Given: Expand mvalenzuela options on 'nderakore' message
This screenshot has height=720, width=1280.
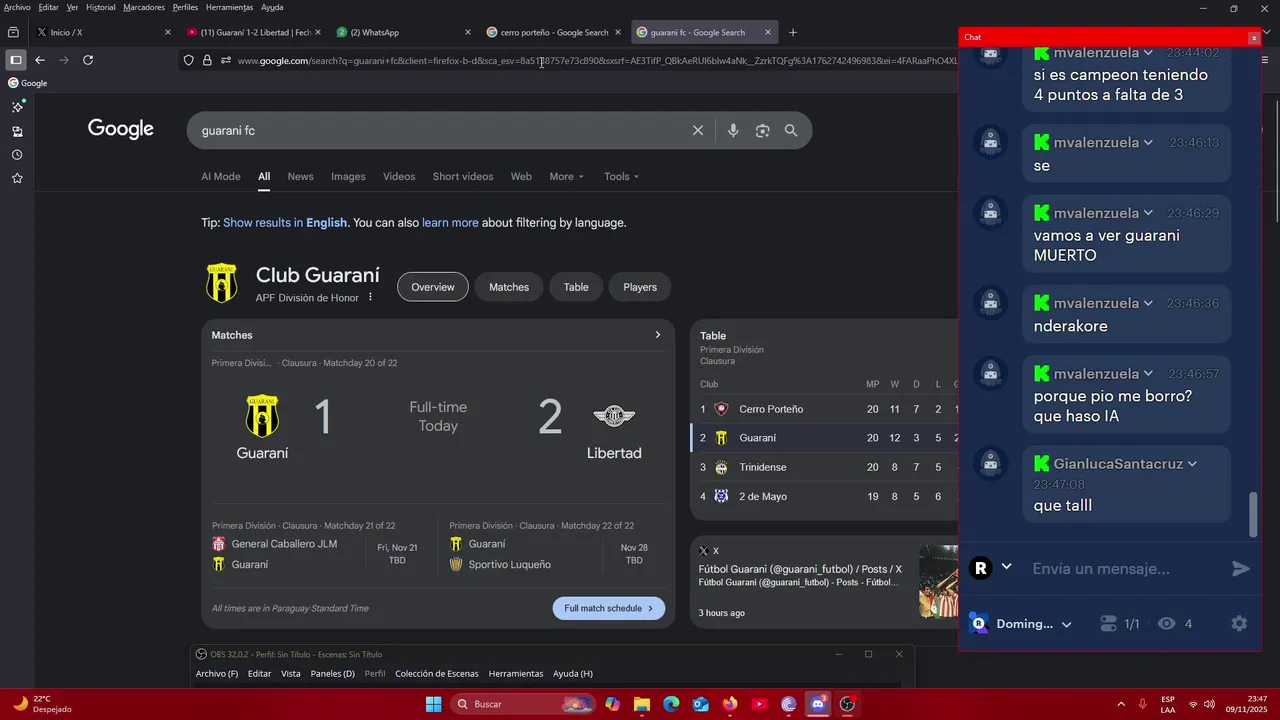Looking at the screenshot, I should pyautogui.click(x=1148, y=303).
